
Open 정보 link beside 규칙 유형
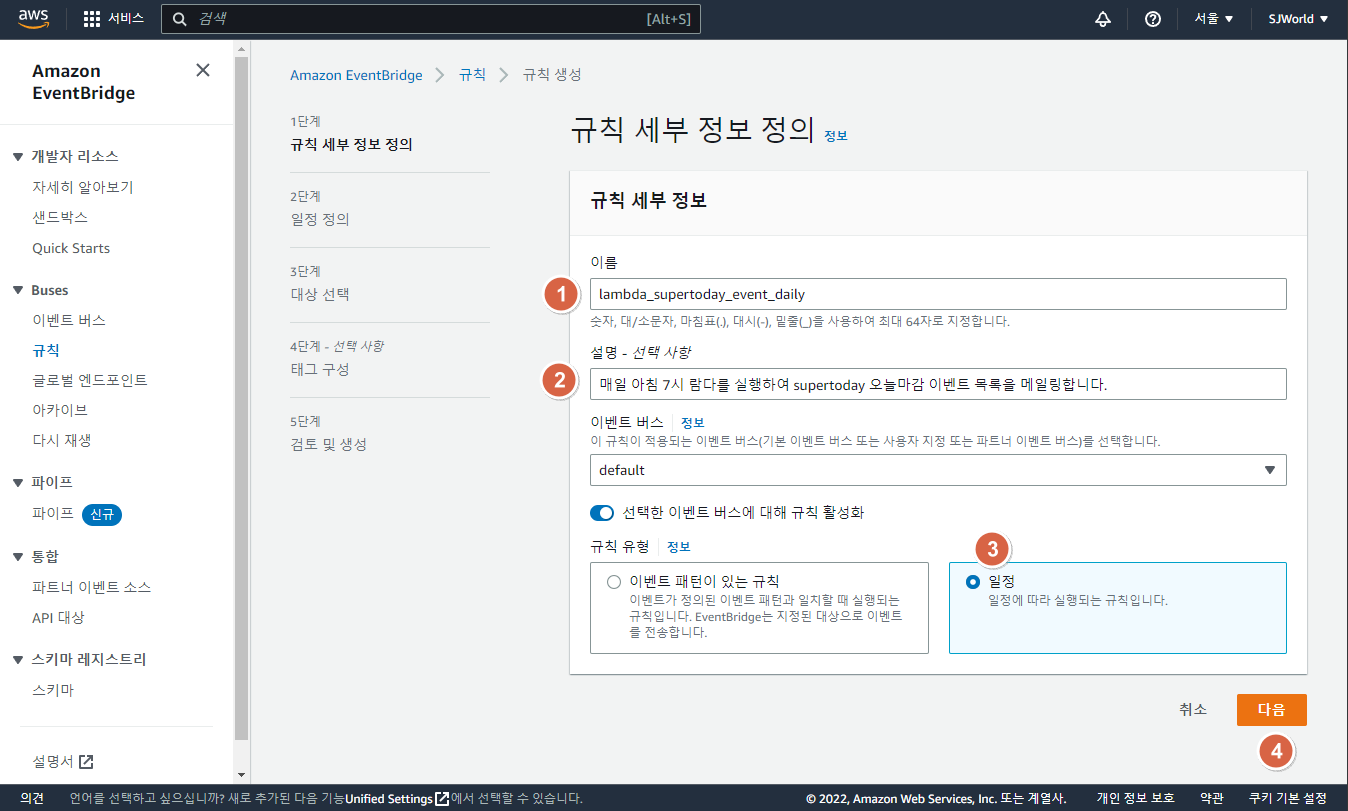[679, 547]
